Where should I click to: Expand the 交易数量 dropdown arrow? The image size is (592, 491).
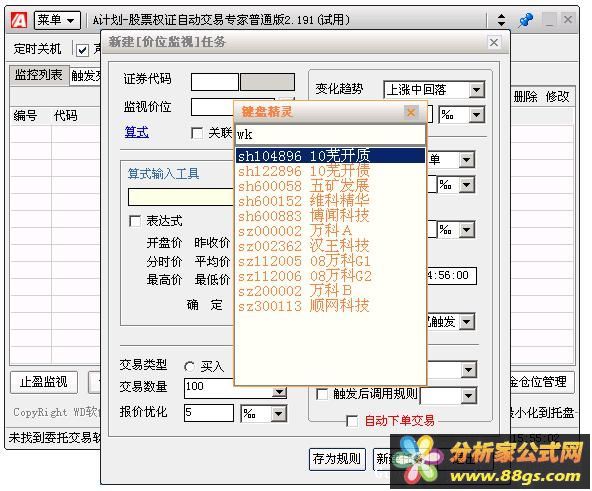point(279,392)
